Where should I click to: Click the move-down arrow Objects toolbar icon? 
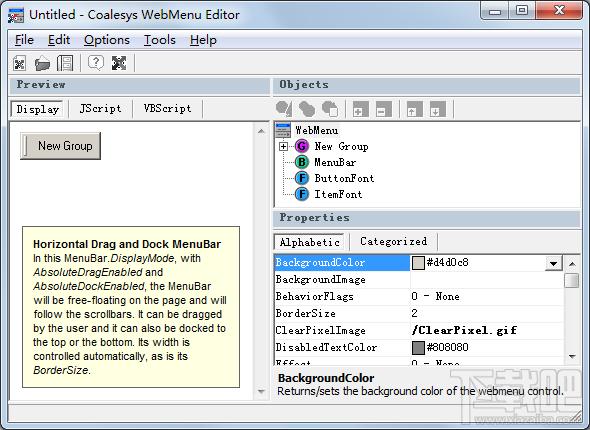tap(438, 109)
